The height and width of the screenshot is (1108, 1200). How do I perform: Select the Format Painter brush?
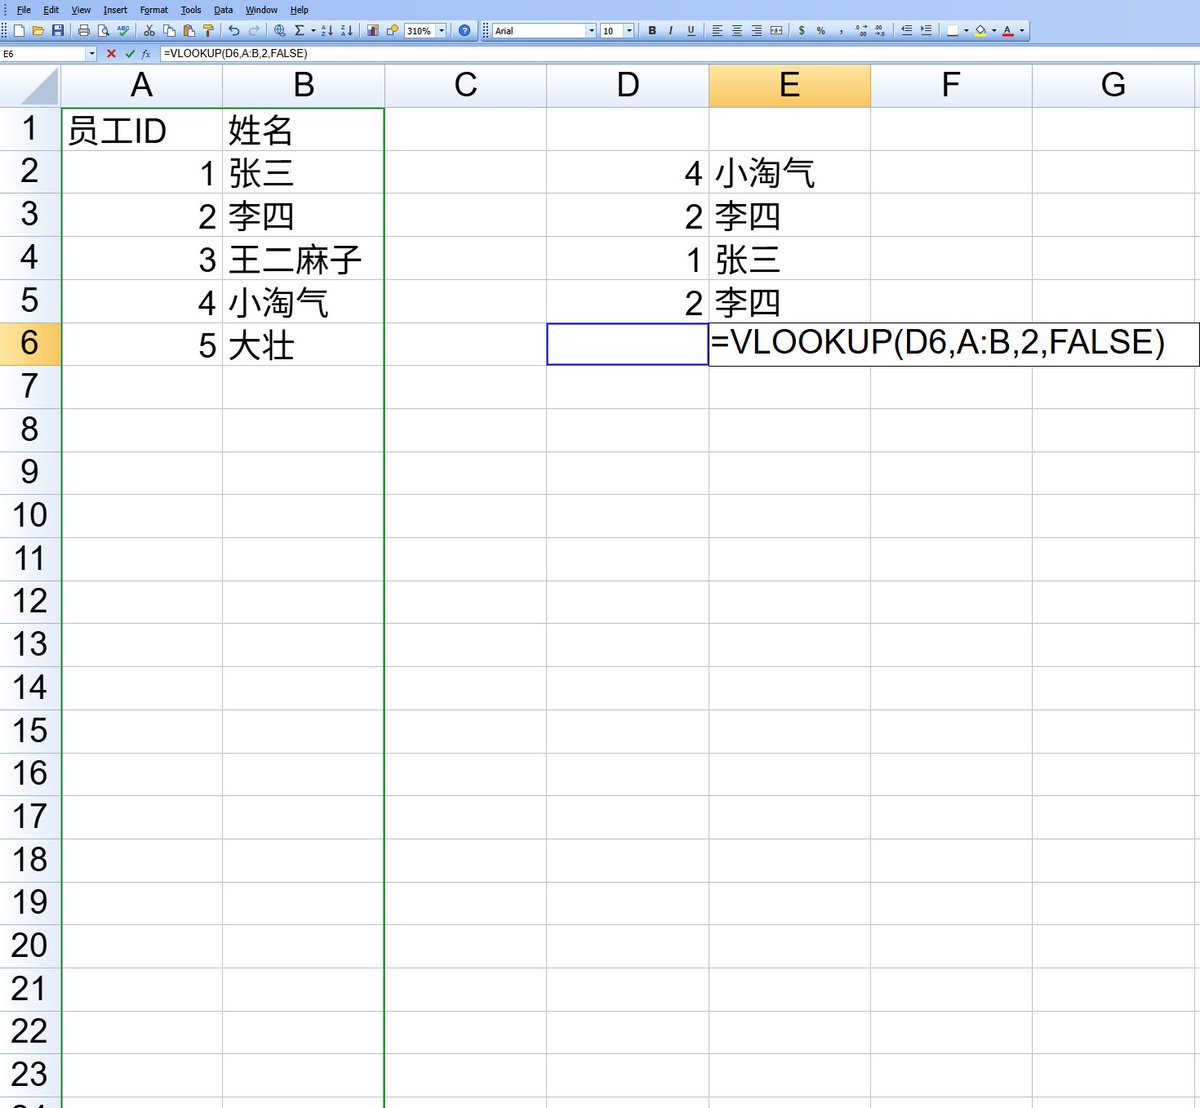208,31
